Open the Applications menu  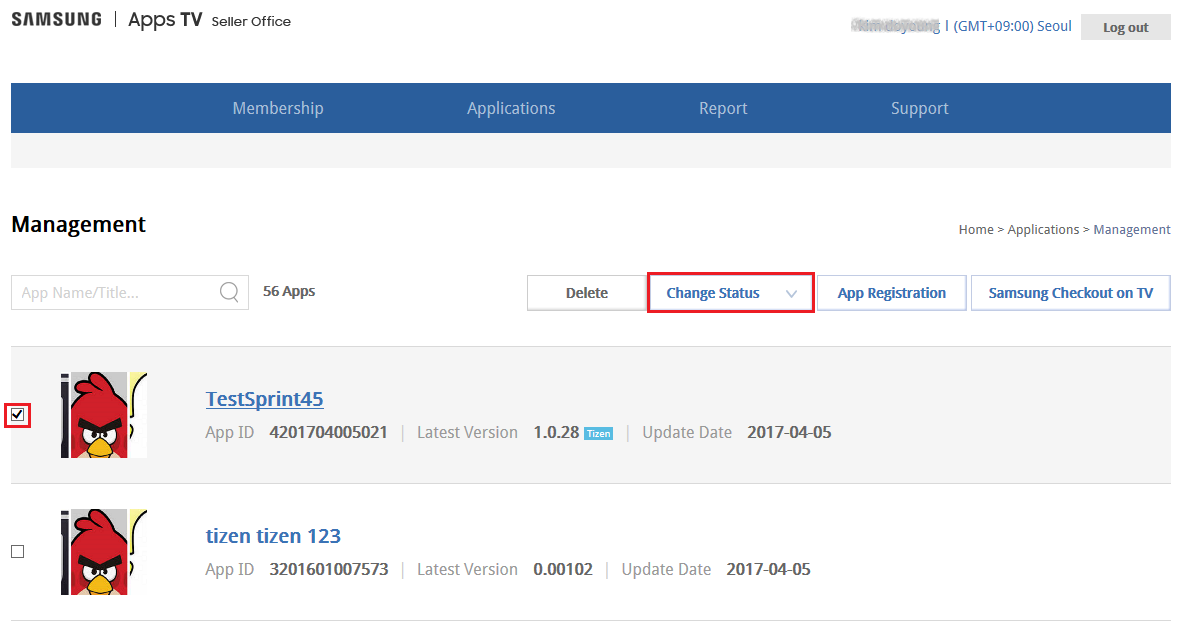(511, 108)
